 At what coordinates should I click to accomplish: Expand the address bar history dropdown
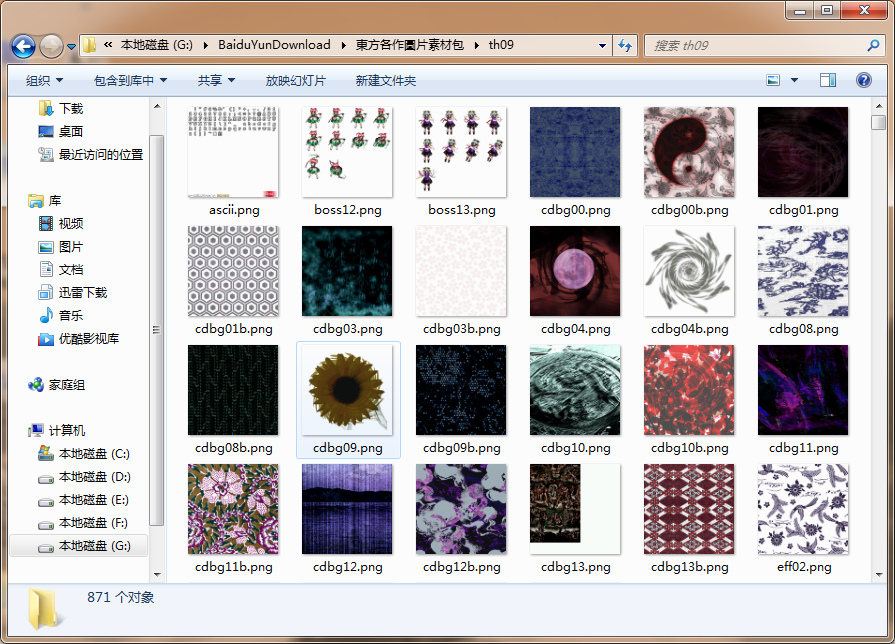click(602, 45)
